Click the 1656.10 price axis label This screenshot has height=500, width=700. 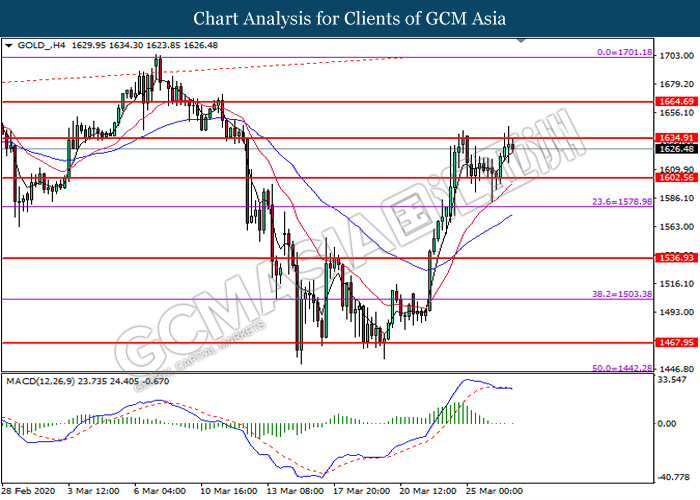[677, 113]
